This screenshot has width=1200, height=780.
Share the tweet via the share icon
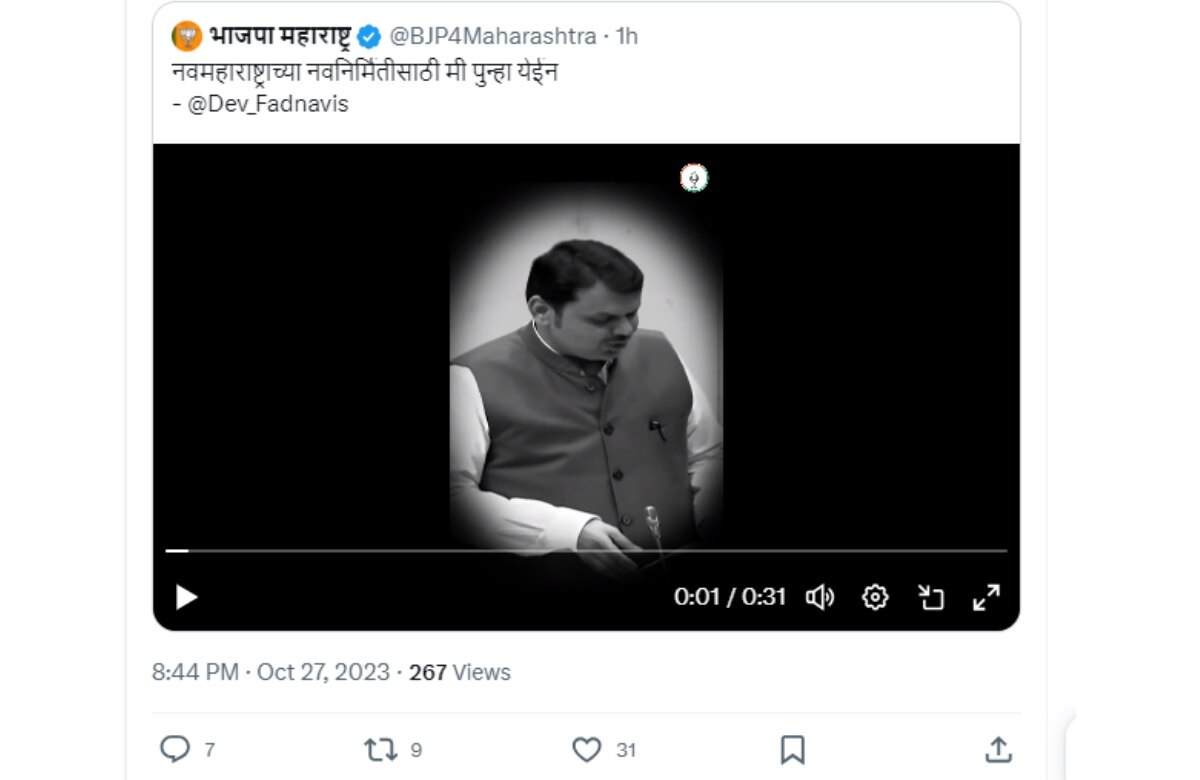coord(997,748)
